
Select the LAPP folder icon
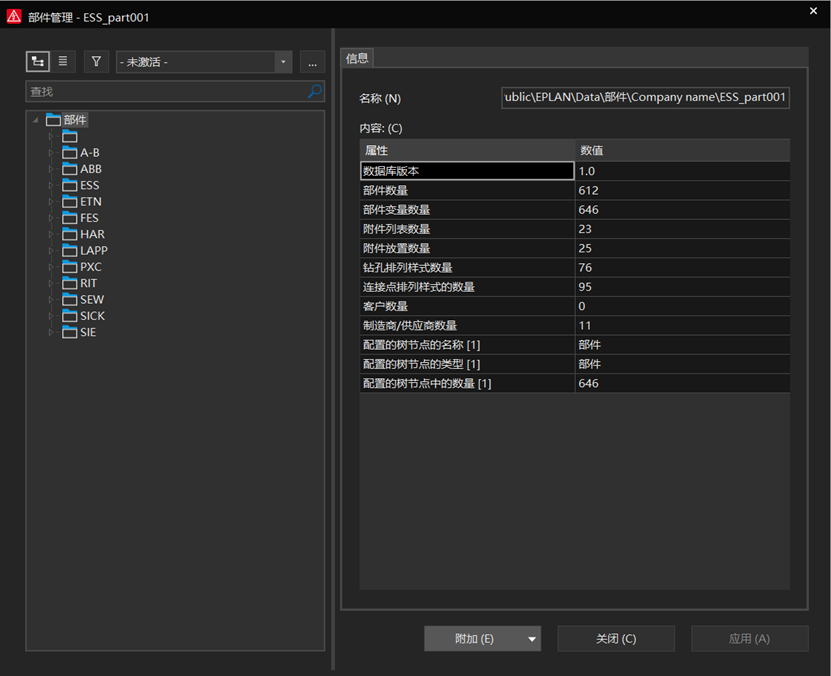tap(69, 251)
